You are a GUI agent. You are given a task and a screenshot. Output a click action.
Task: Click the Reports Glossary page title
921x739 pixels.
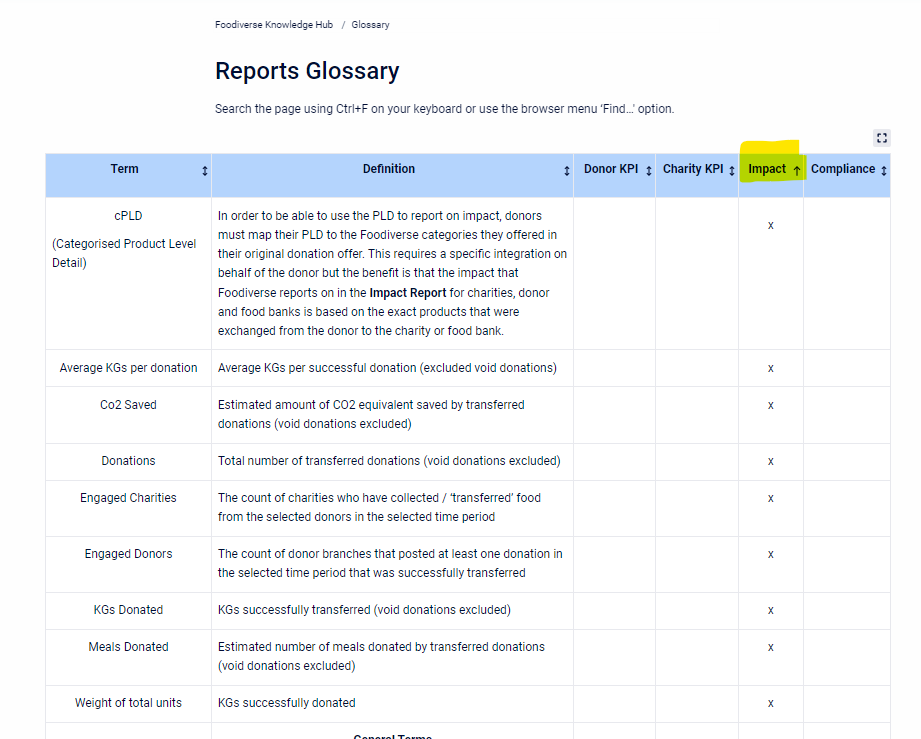(307, 71)
